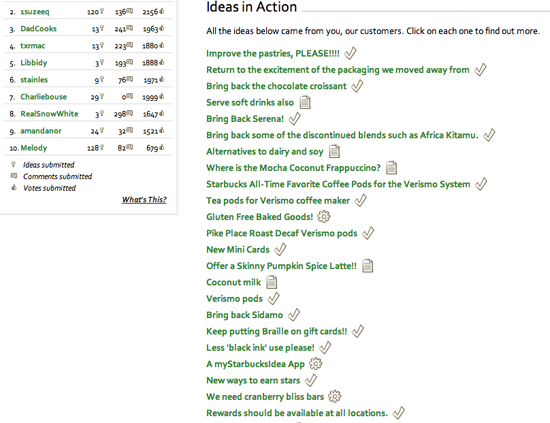Click checkmark icon beside Improve the pastries

tap(350, 53)
